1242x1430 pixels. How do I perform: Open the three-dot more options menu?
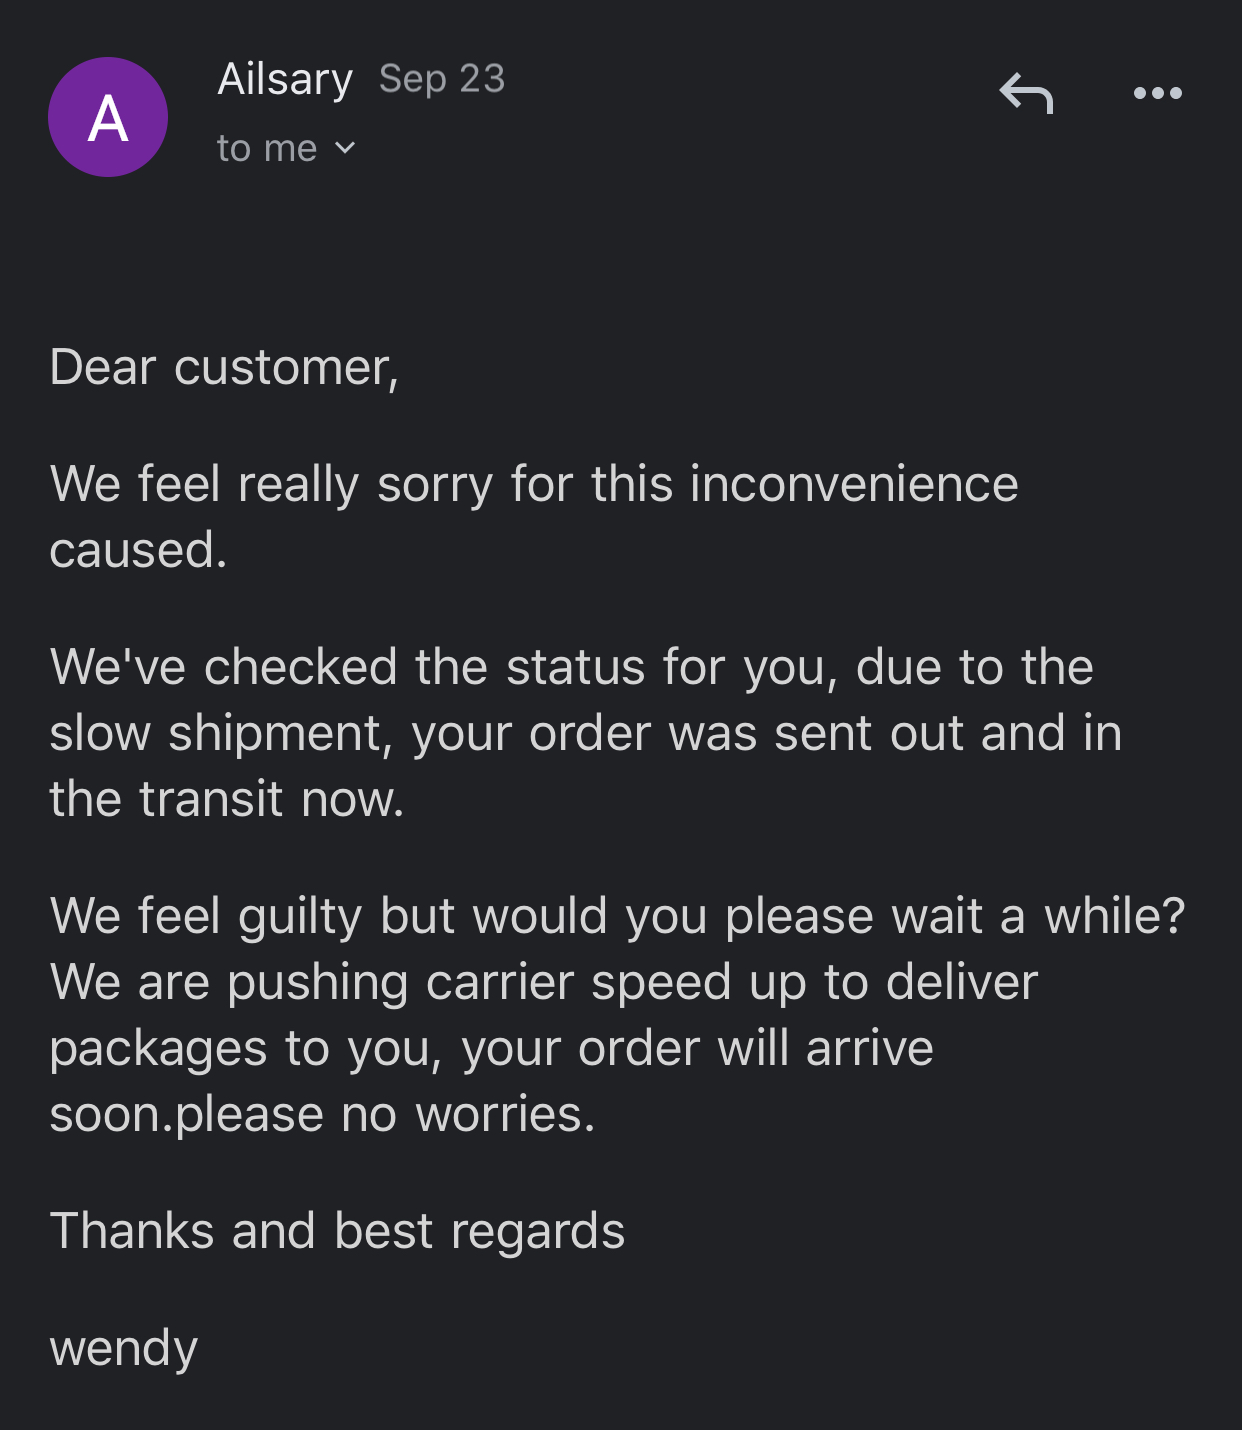1158,93
